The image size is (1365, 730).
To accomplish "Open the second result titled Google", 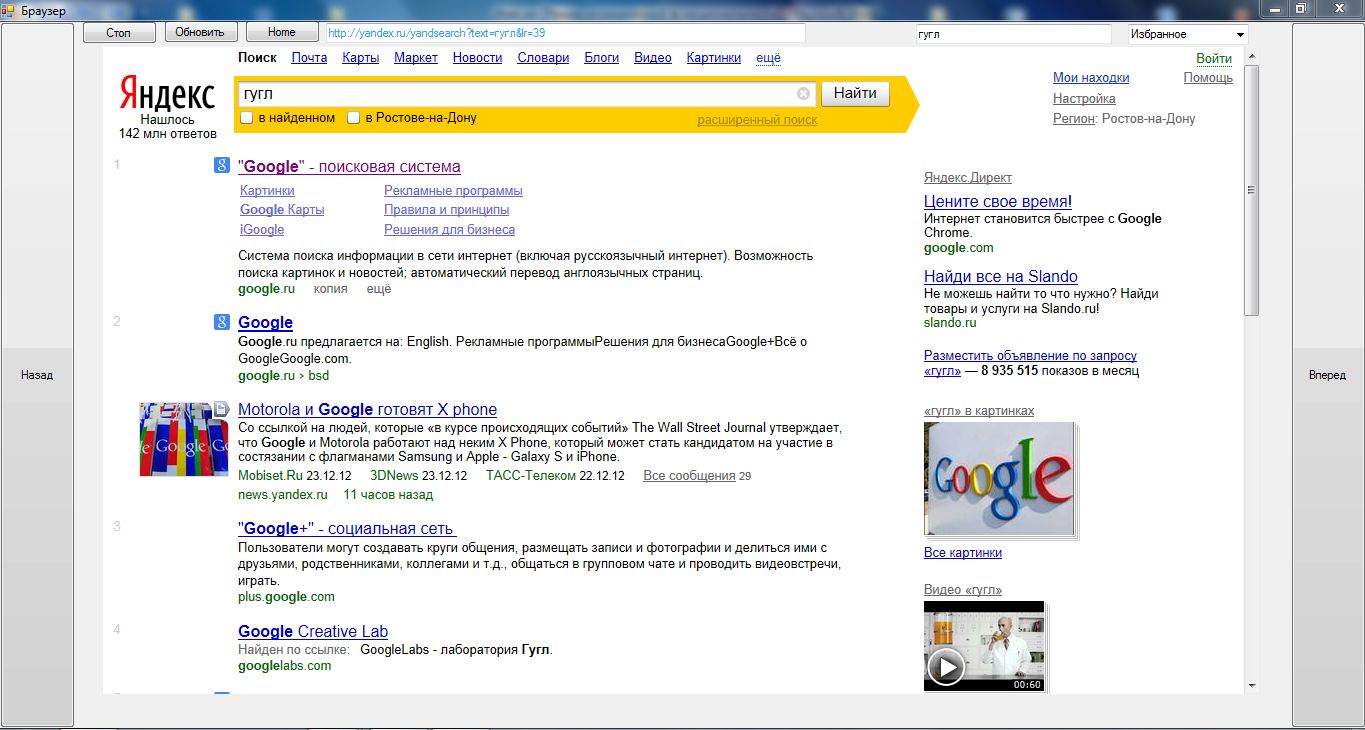I will coord(265,323).
